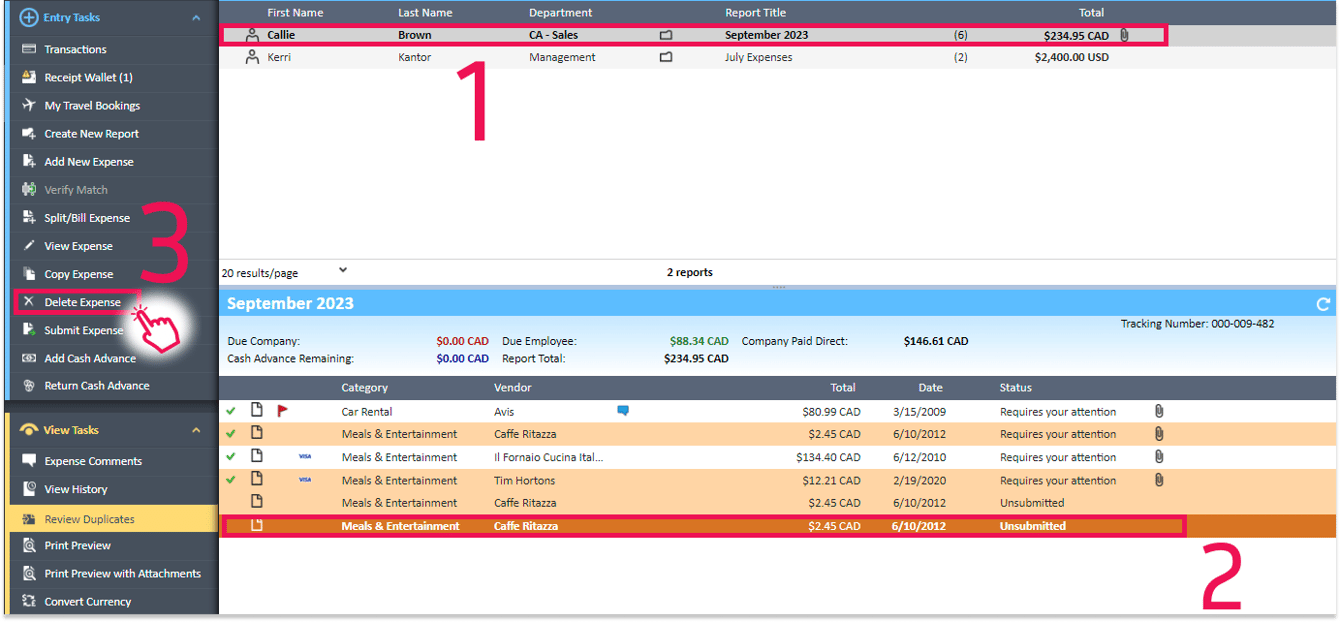Screen dimensions: 1340x622
Task: Choose Delete Expense from Entry Tasks
Action: (x=83, y=302)
